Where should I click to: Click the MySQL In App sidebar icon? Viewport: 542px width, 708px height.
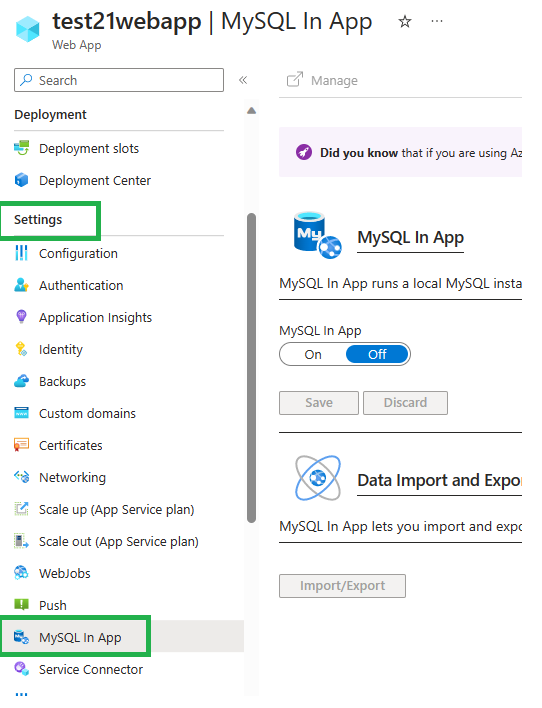pos(21,637)
